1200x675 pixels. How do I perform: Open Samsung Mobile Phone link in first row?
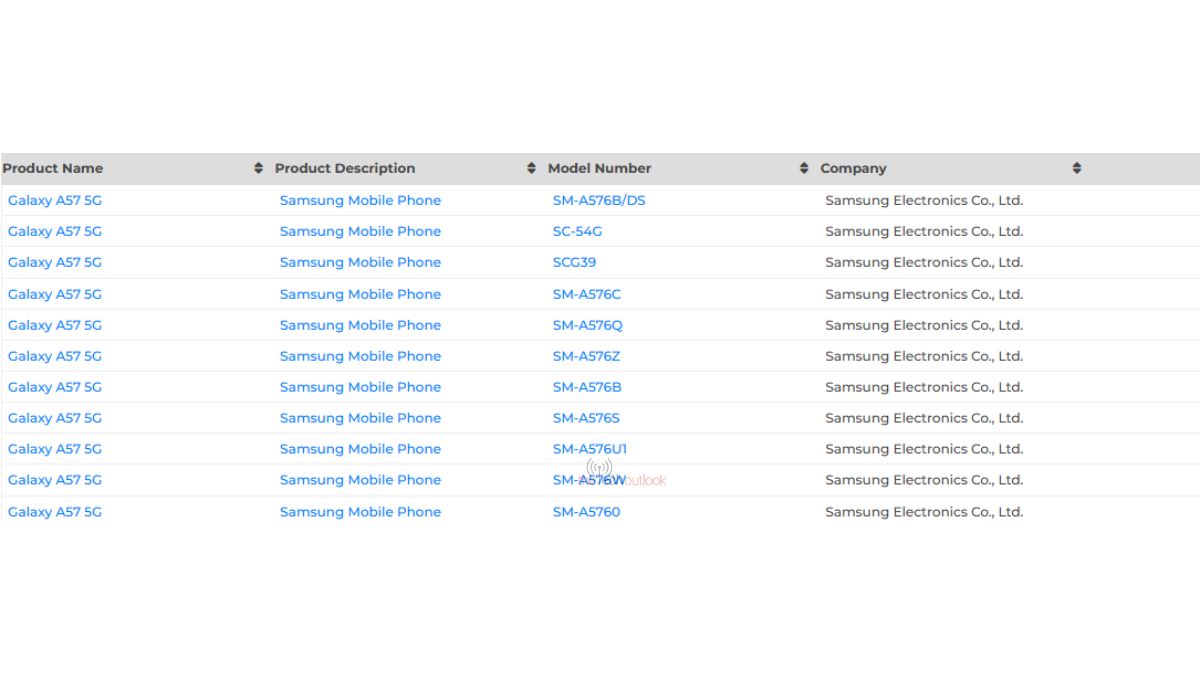tap(360, 200)
